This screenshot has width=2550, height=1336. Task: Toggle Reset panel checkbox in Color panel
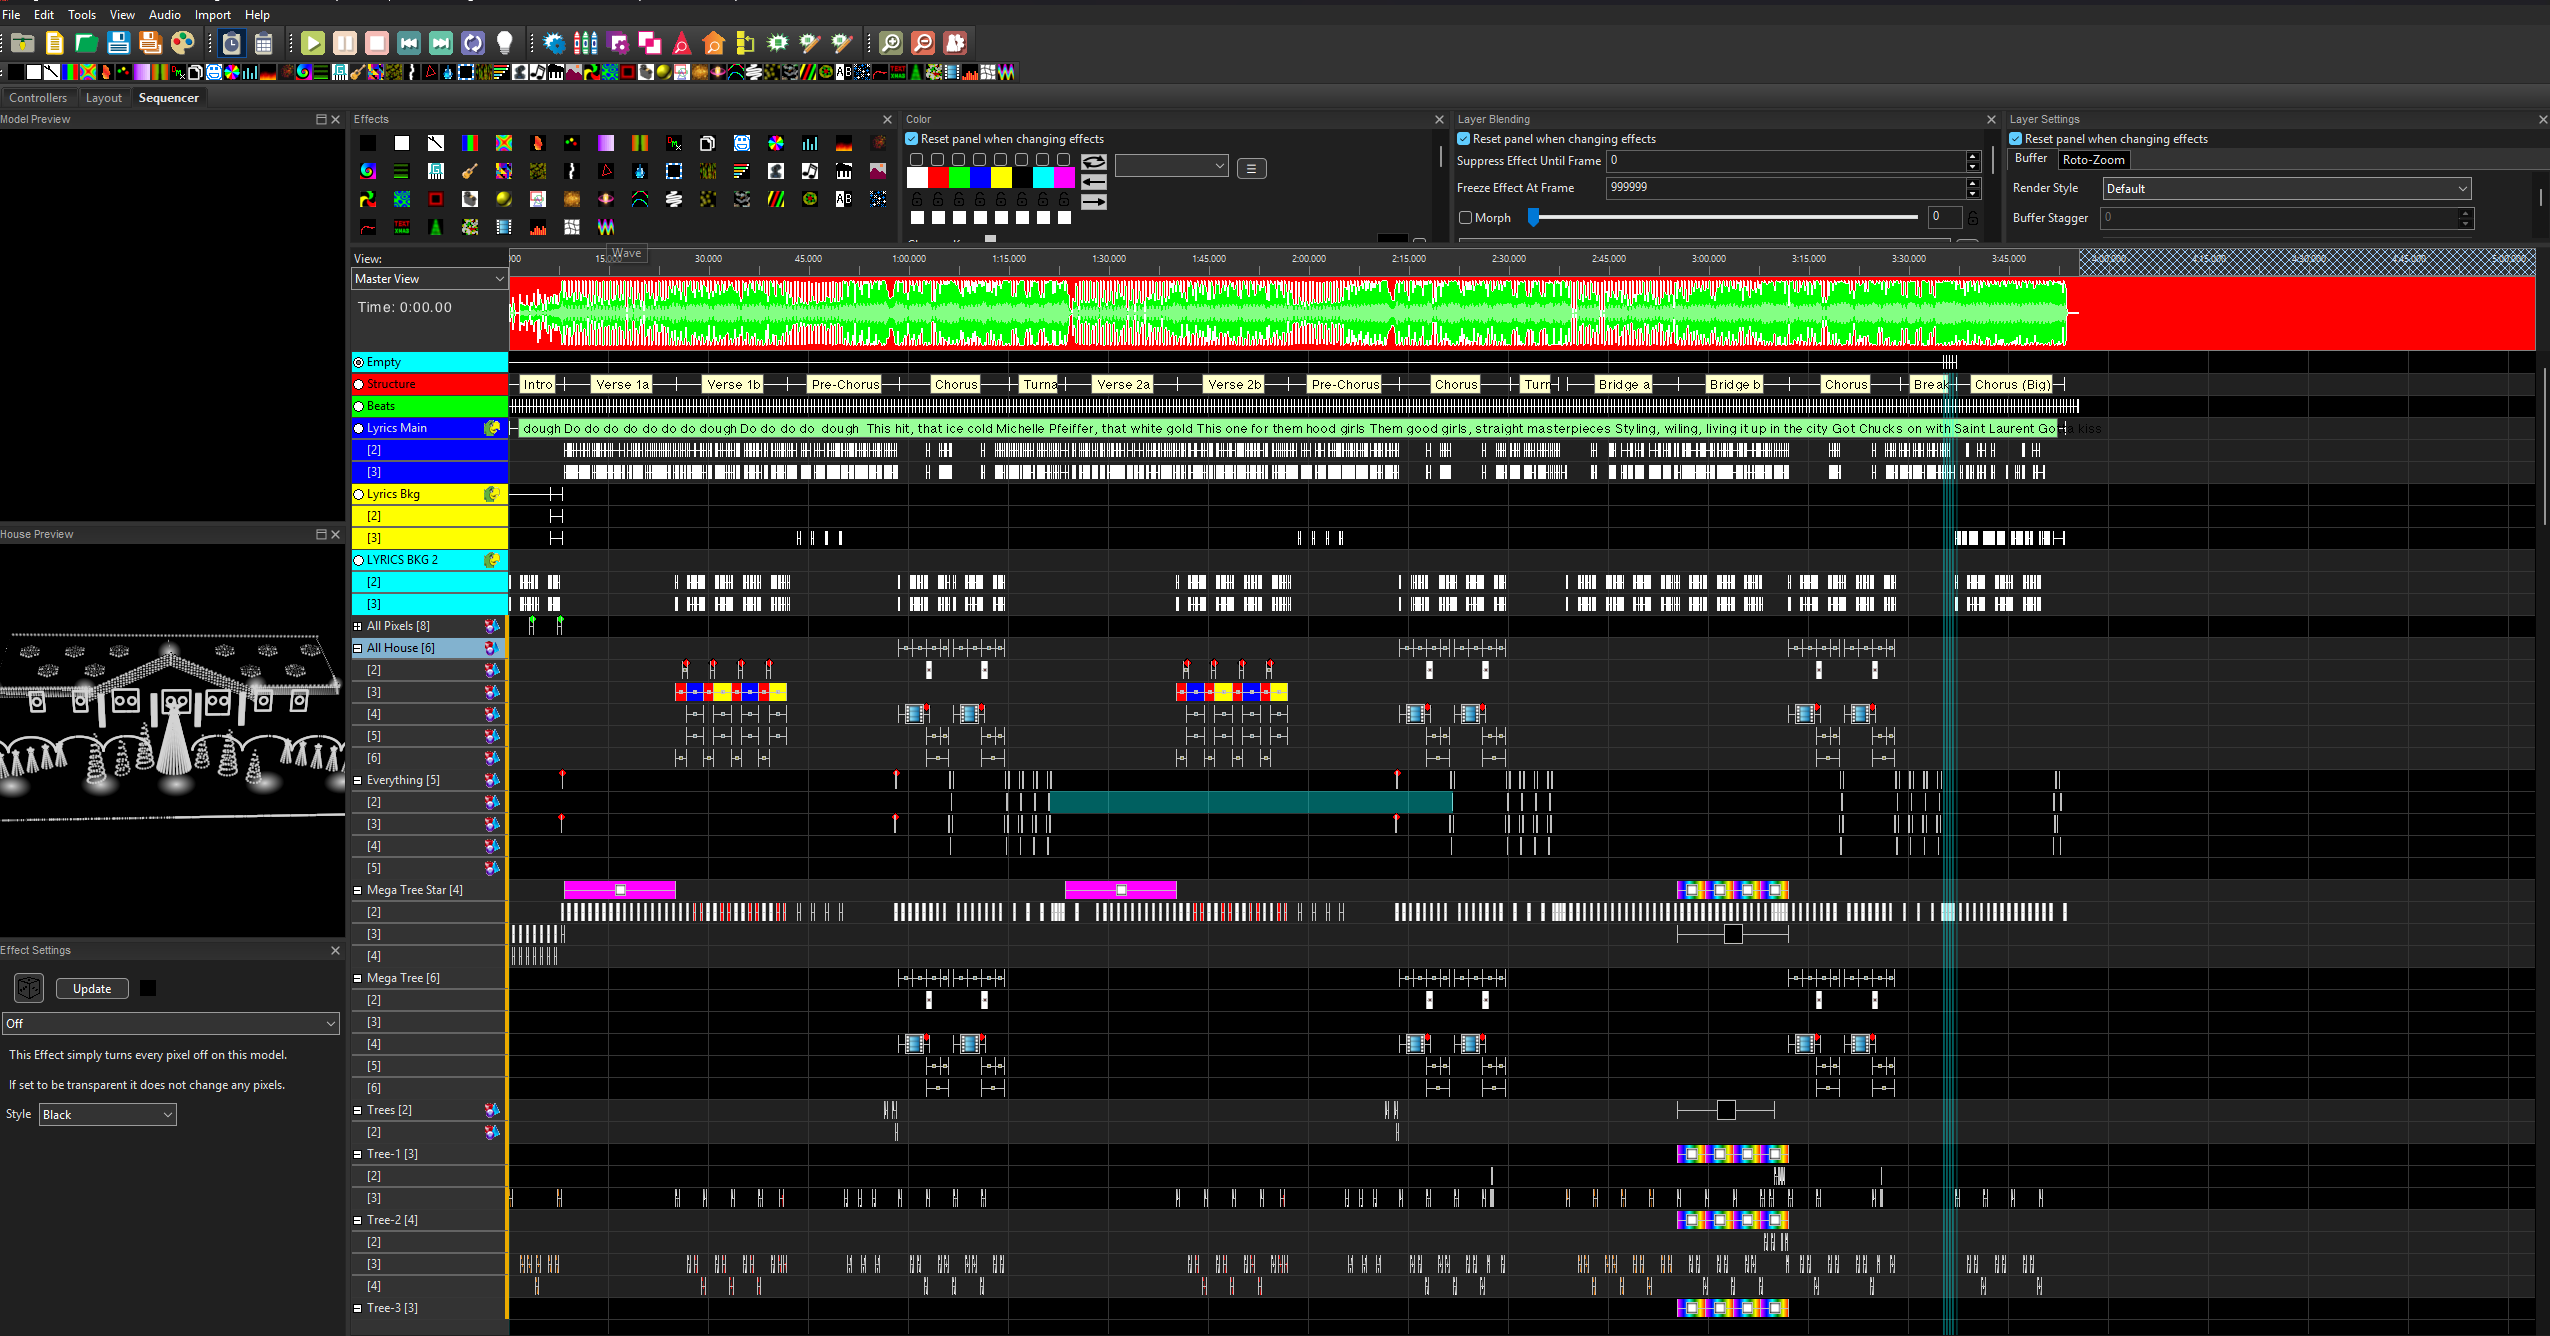(x=912, y=139)
